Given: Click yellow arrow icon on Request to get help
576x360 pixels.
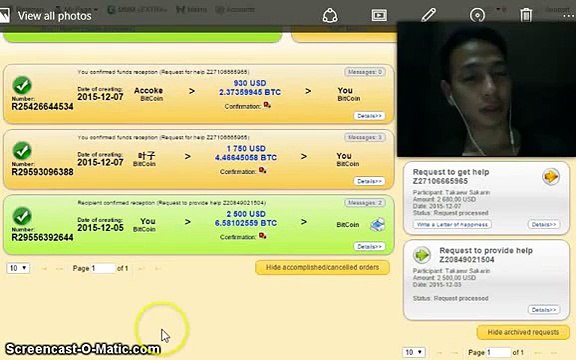Looking at the screenshot, I should (x=551, y=177).
